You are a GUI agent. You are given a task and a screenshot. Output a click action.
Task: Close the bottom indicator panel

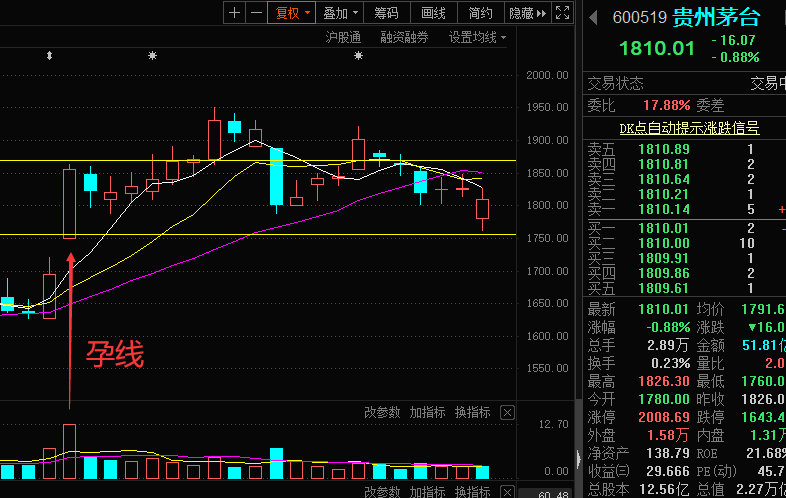coord(507,492)
